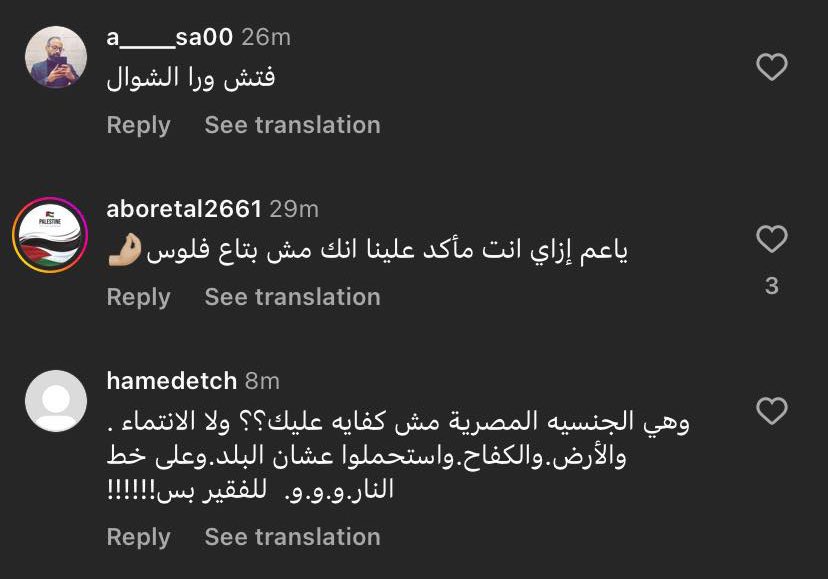Reply to a____sa00's comment

click(x=138, y=125)
